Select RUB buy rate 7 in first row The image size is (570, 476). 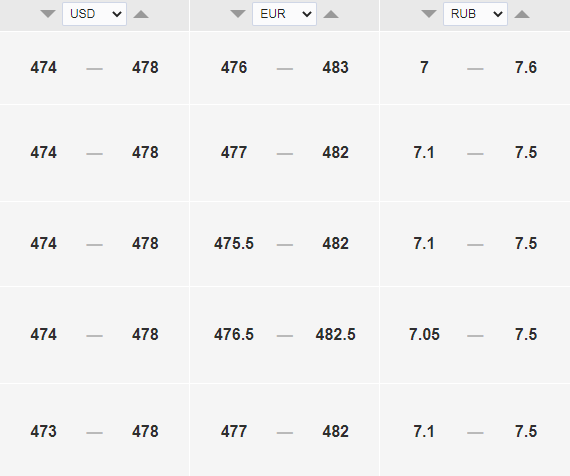424,68
